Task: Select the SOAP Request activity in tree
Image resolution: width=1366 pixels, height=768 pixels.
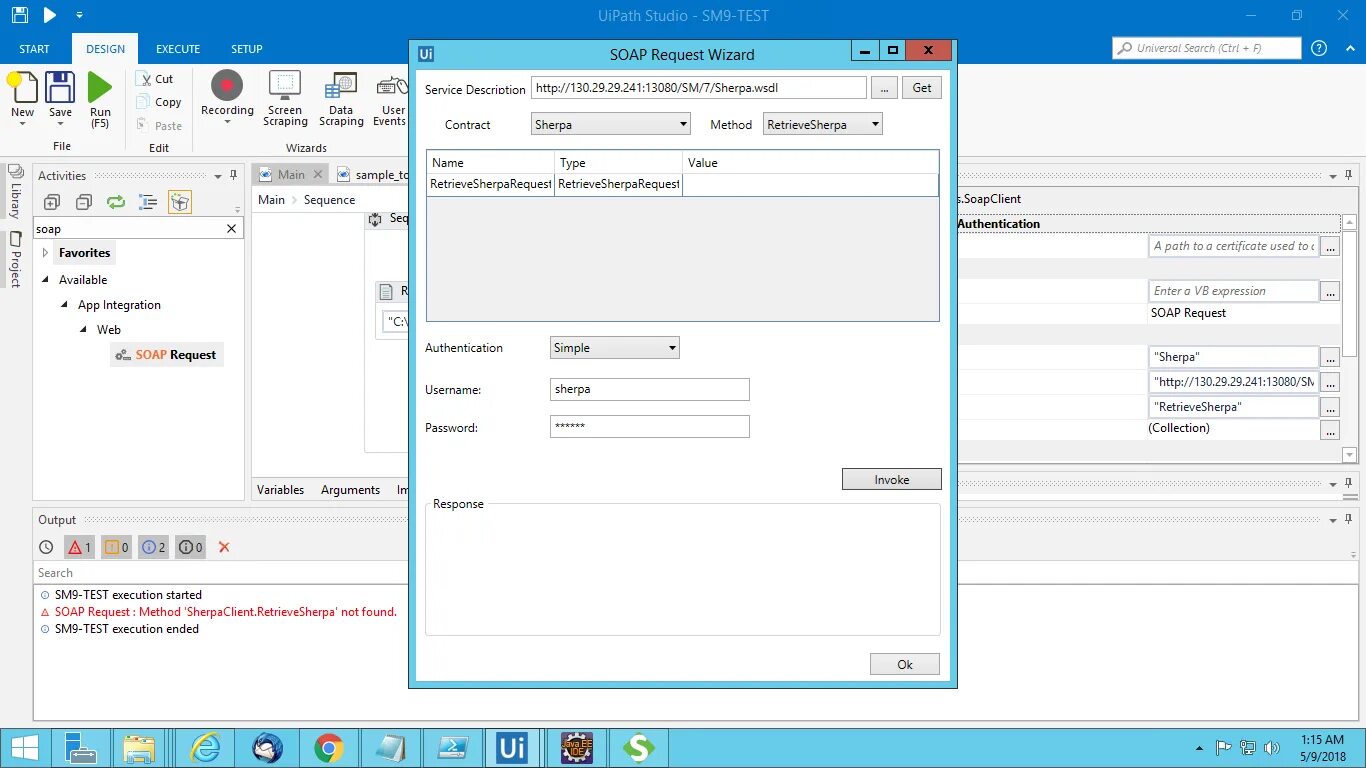Action: (x=166, y=355)
